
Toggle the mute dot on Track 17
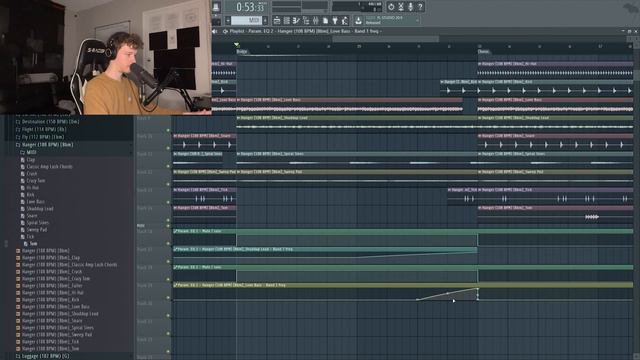168,262
